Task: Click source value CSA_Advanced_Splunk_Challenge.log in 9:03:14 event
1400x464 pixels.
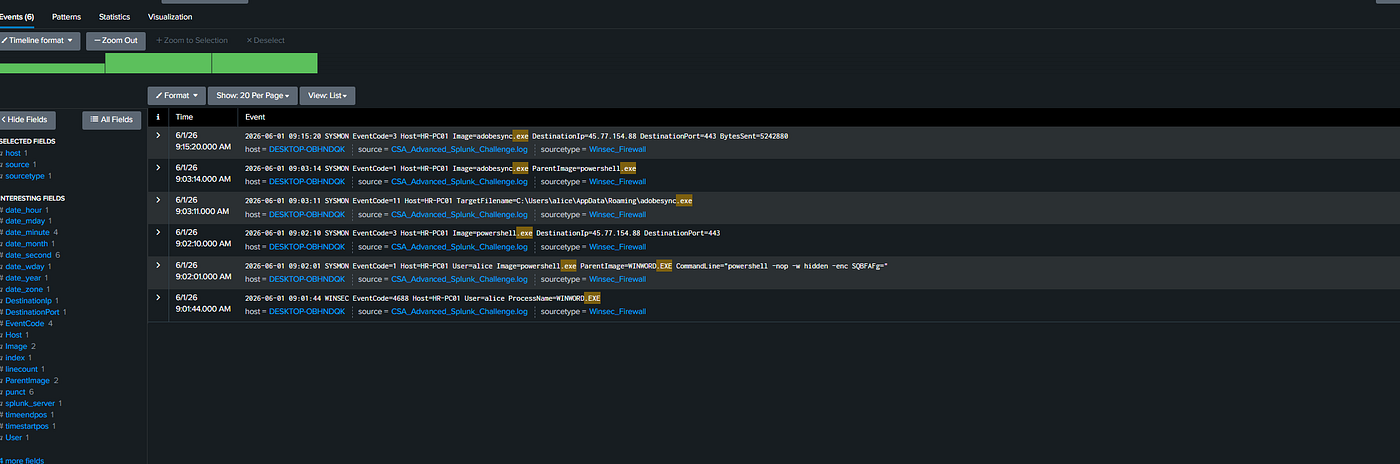Action: [459, 182]
